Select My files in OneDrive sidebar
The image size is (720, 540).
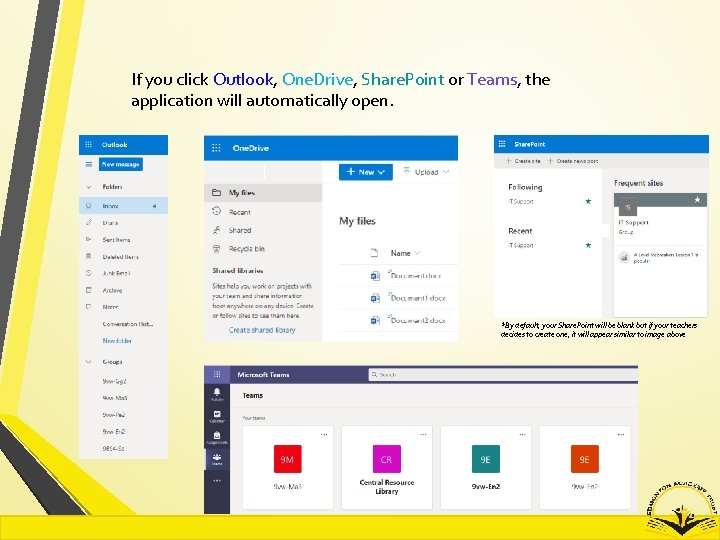coord(263,193)
